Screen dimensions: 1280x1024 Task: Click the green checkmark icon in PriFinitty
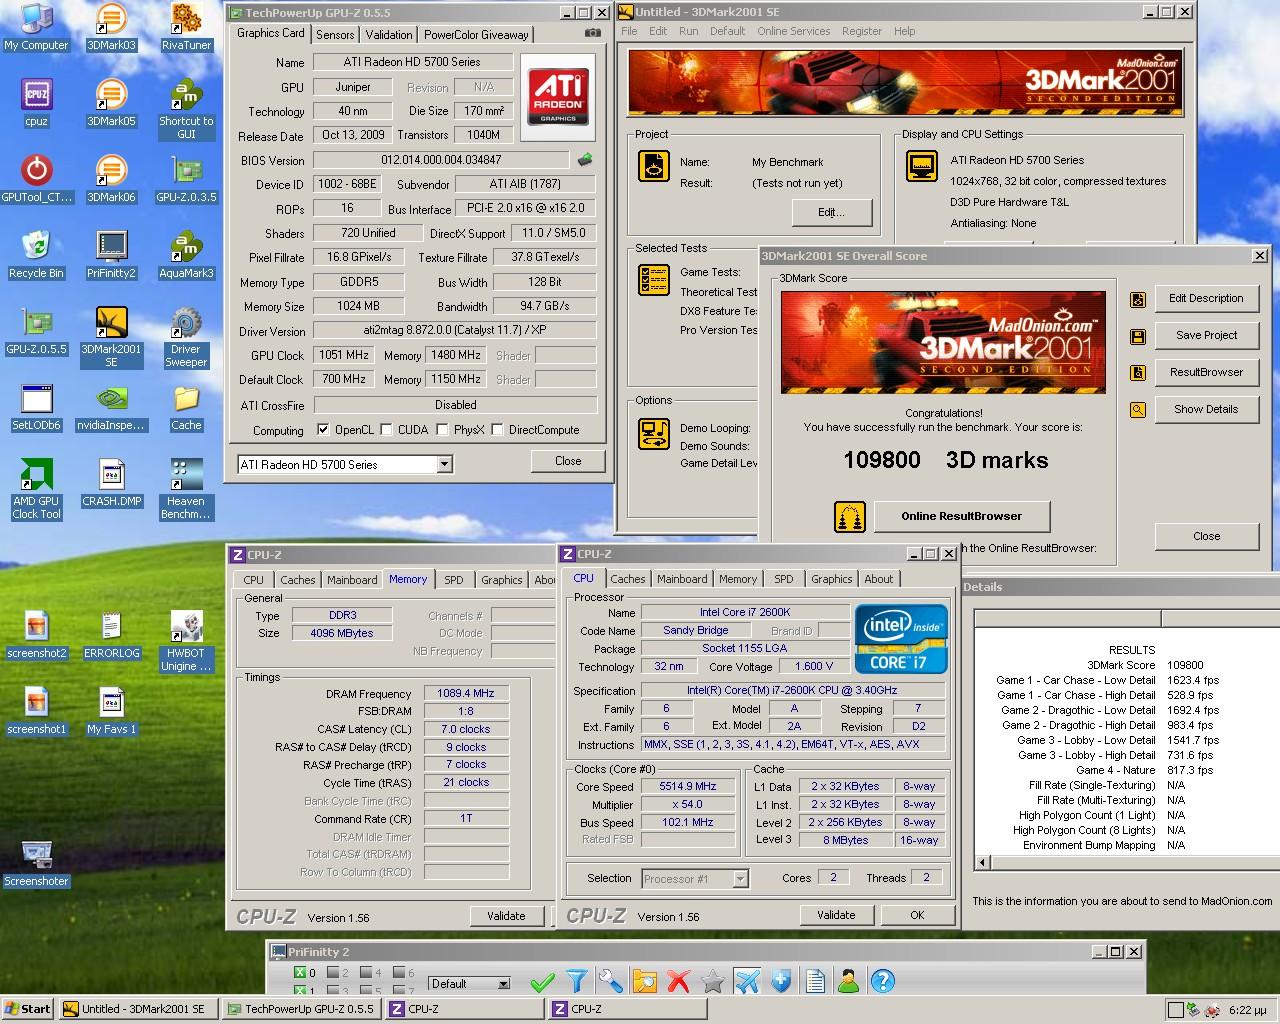(x=543, y=982)
